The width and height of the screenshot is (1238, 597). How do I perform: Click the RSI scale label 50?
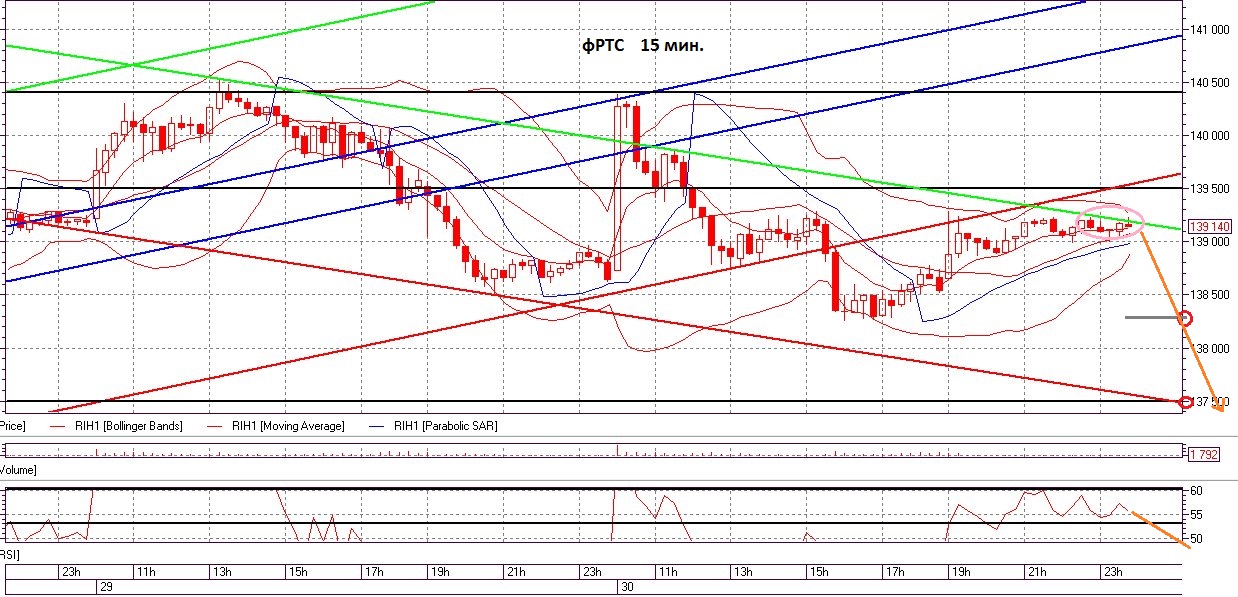1194,539
